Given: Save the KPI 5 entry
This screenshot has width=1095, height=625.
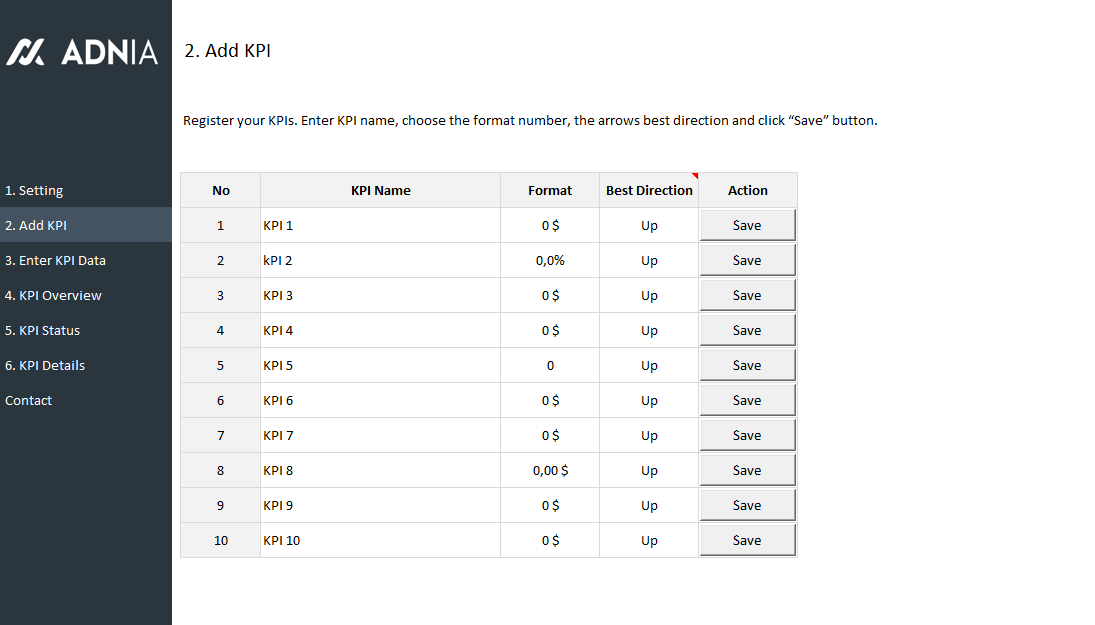Looking at the screenshot, I should [x=747, y=365].
